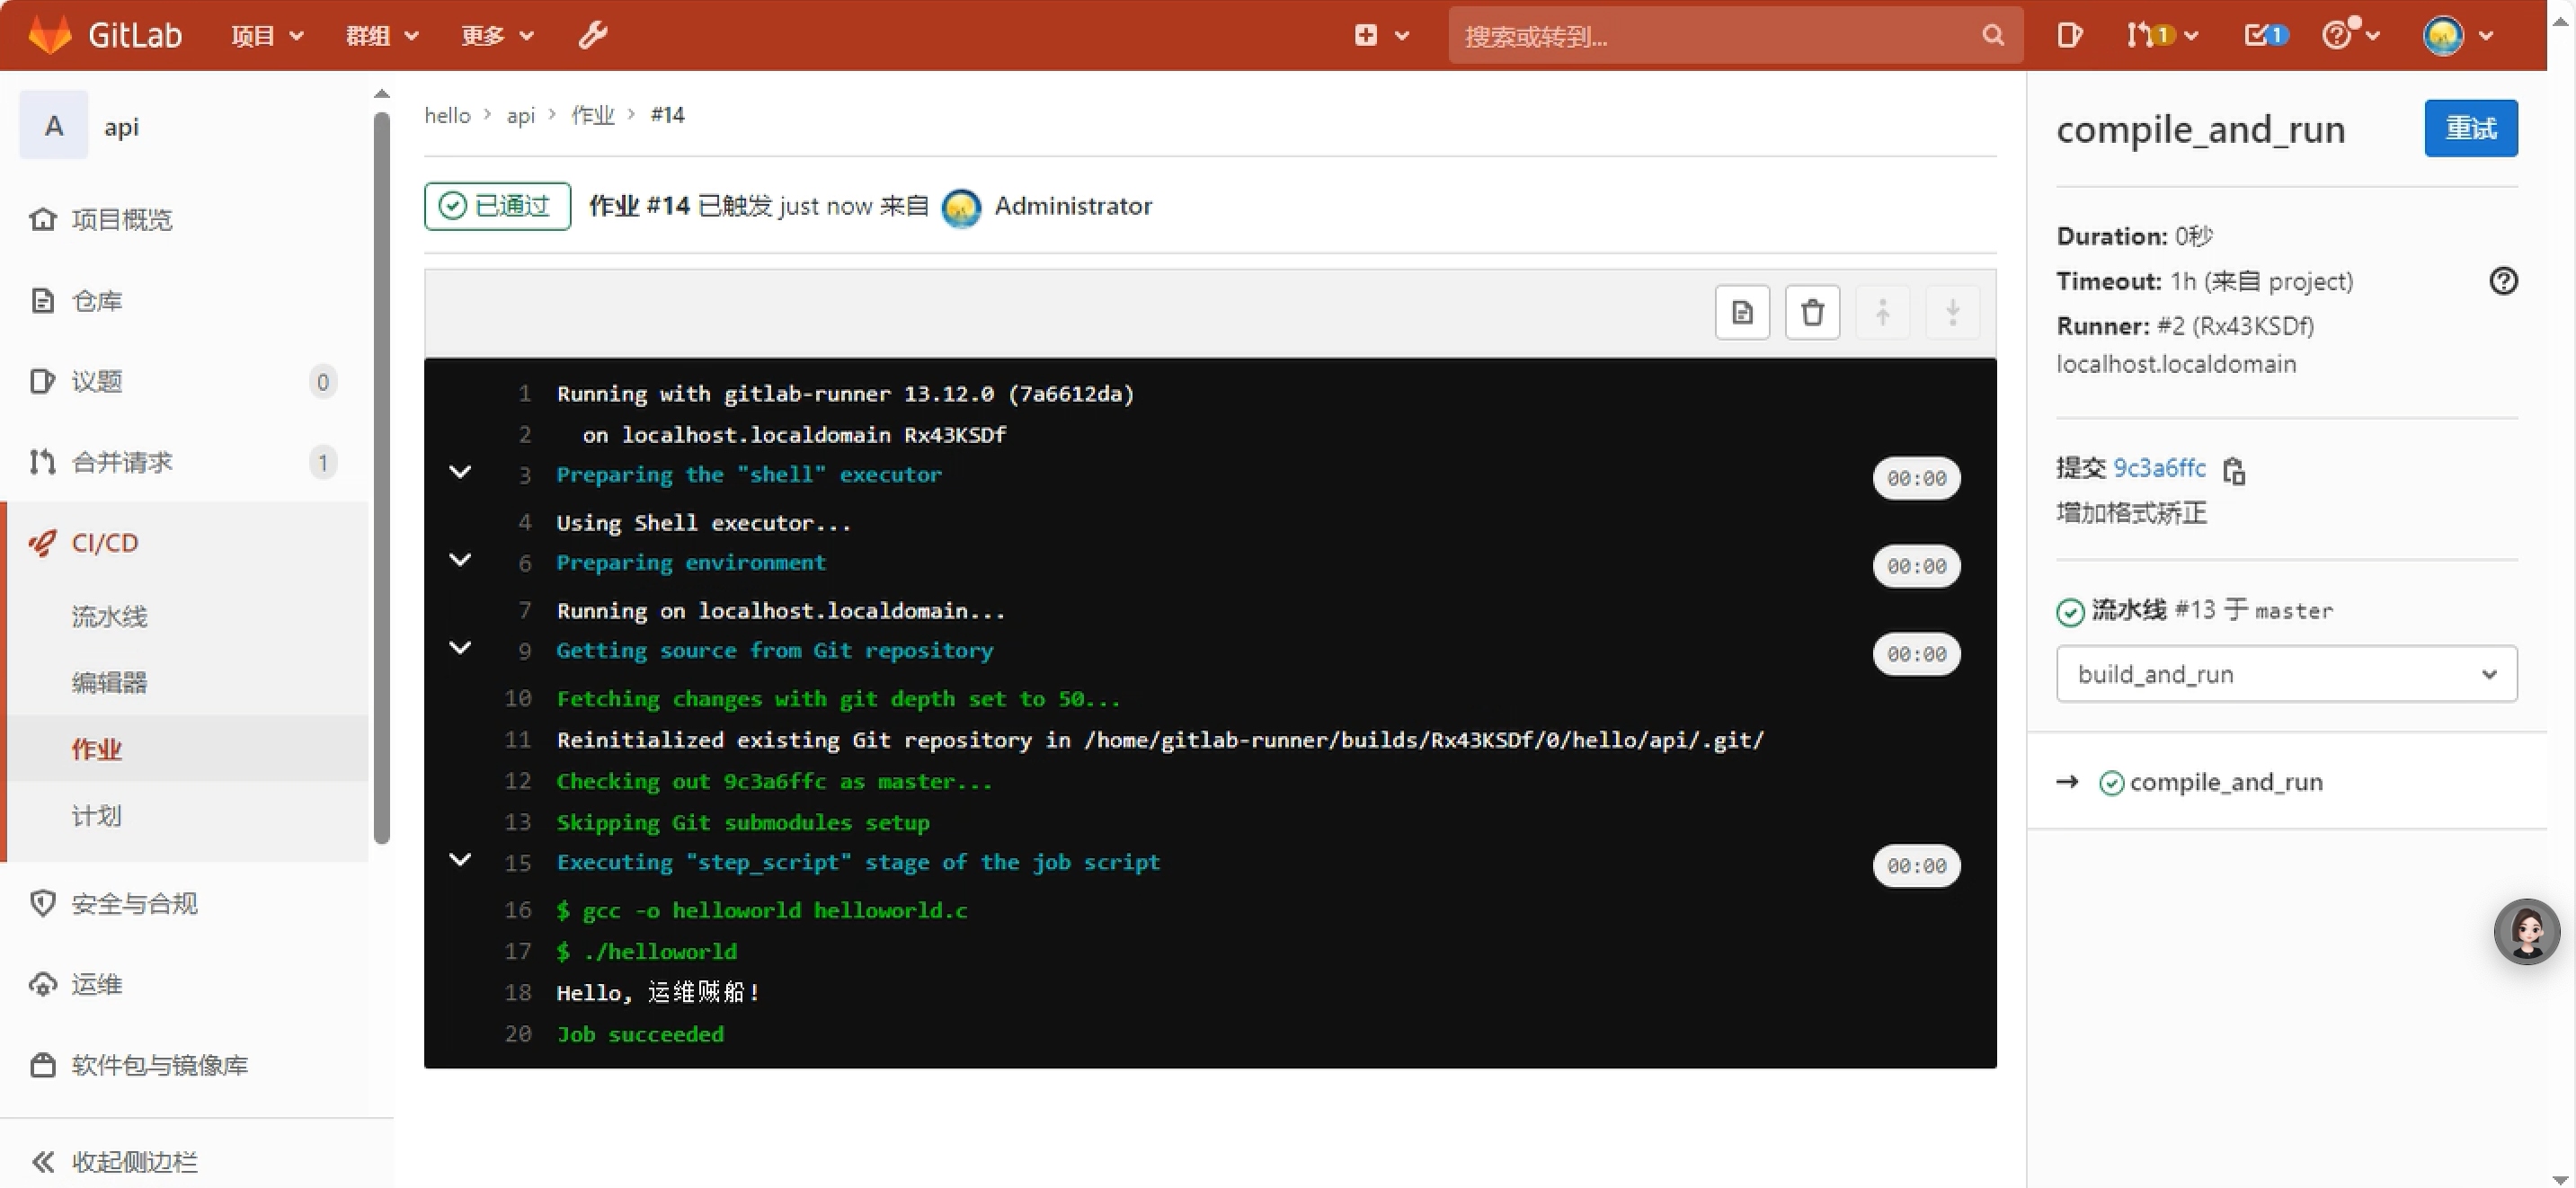Show raw job log file icon
This screenshot has height=1188, width=2576.
click(1742, 313)
